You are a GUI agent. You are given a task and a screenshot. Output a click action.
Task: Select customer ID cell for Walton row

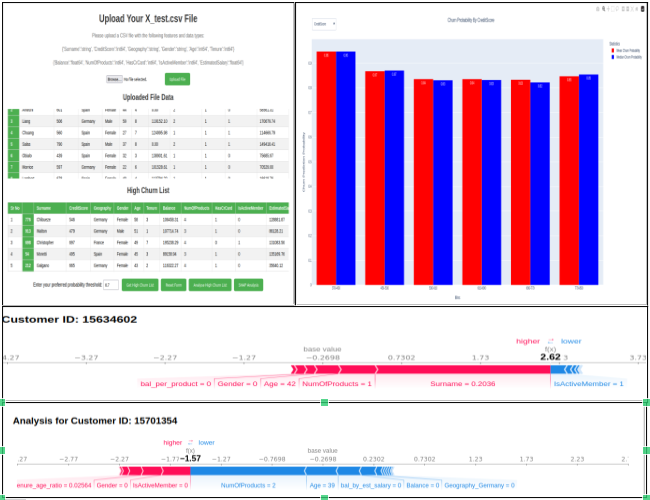(28, 229)
